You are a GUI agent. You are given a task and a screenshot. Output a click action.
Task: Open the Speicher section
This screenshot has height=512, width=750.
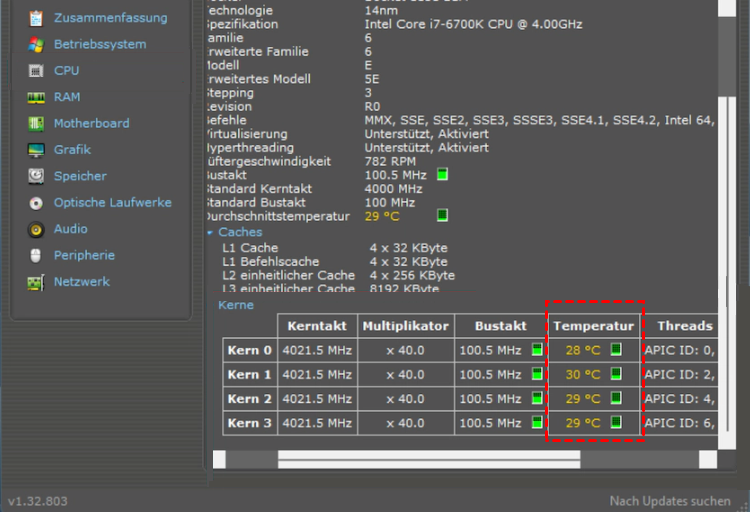(x=80, y=176)
